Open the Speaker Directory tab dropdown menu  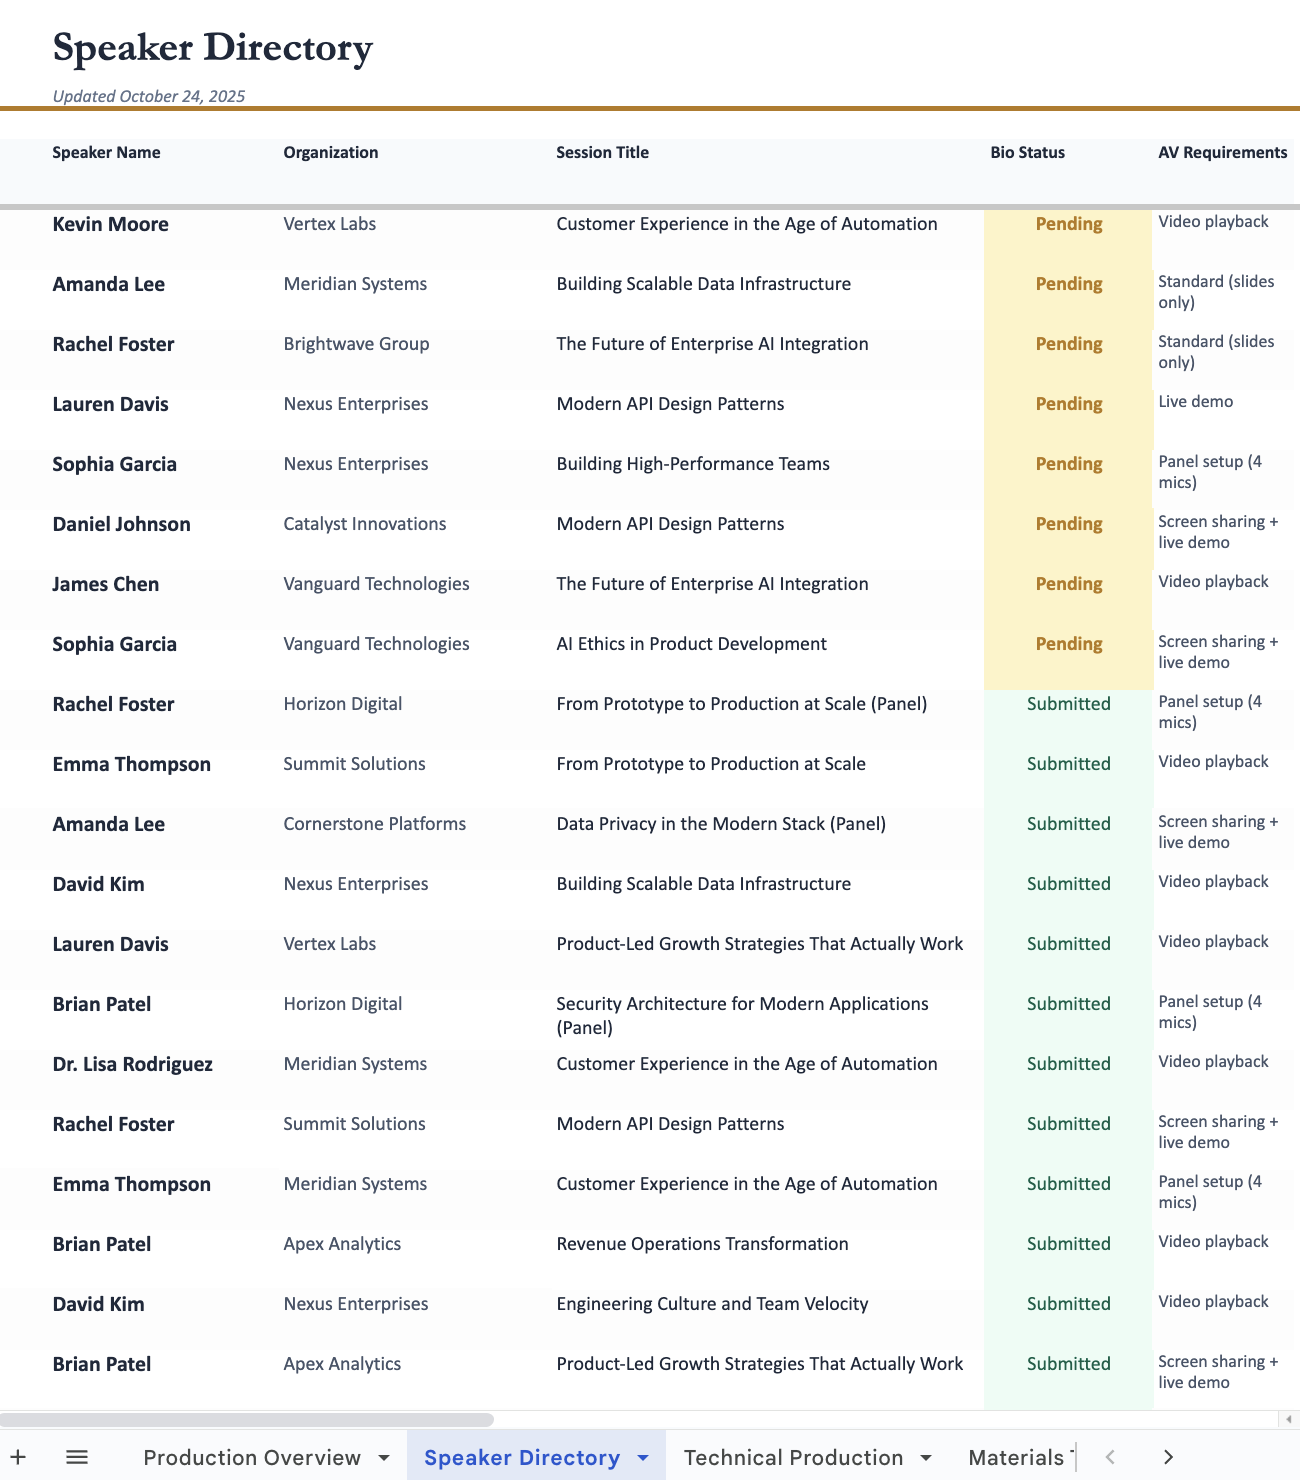[x=643, y=1458]
